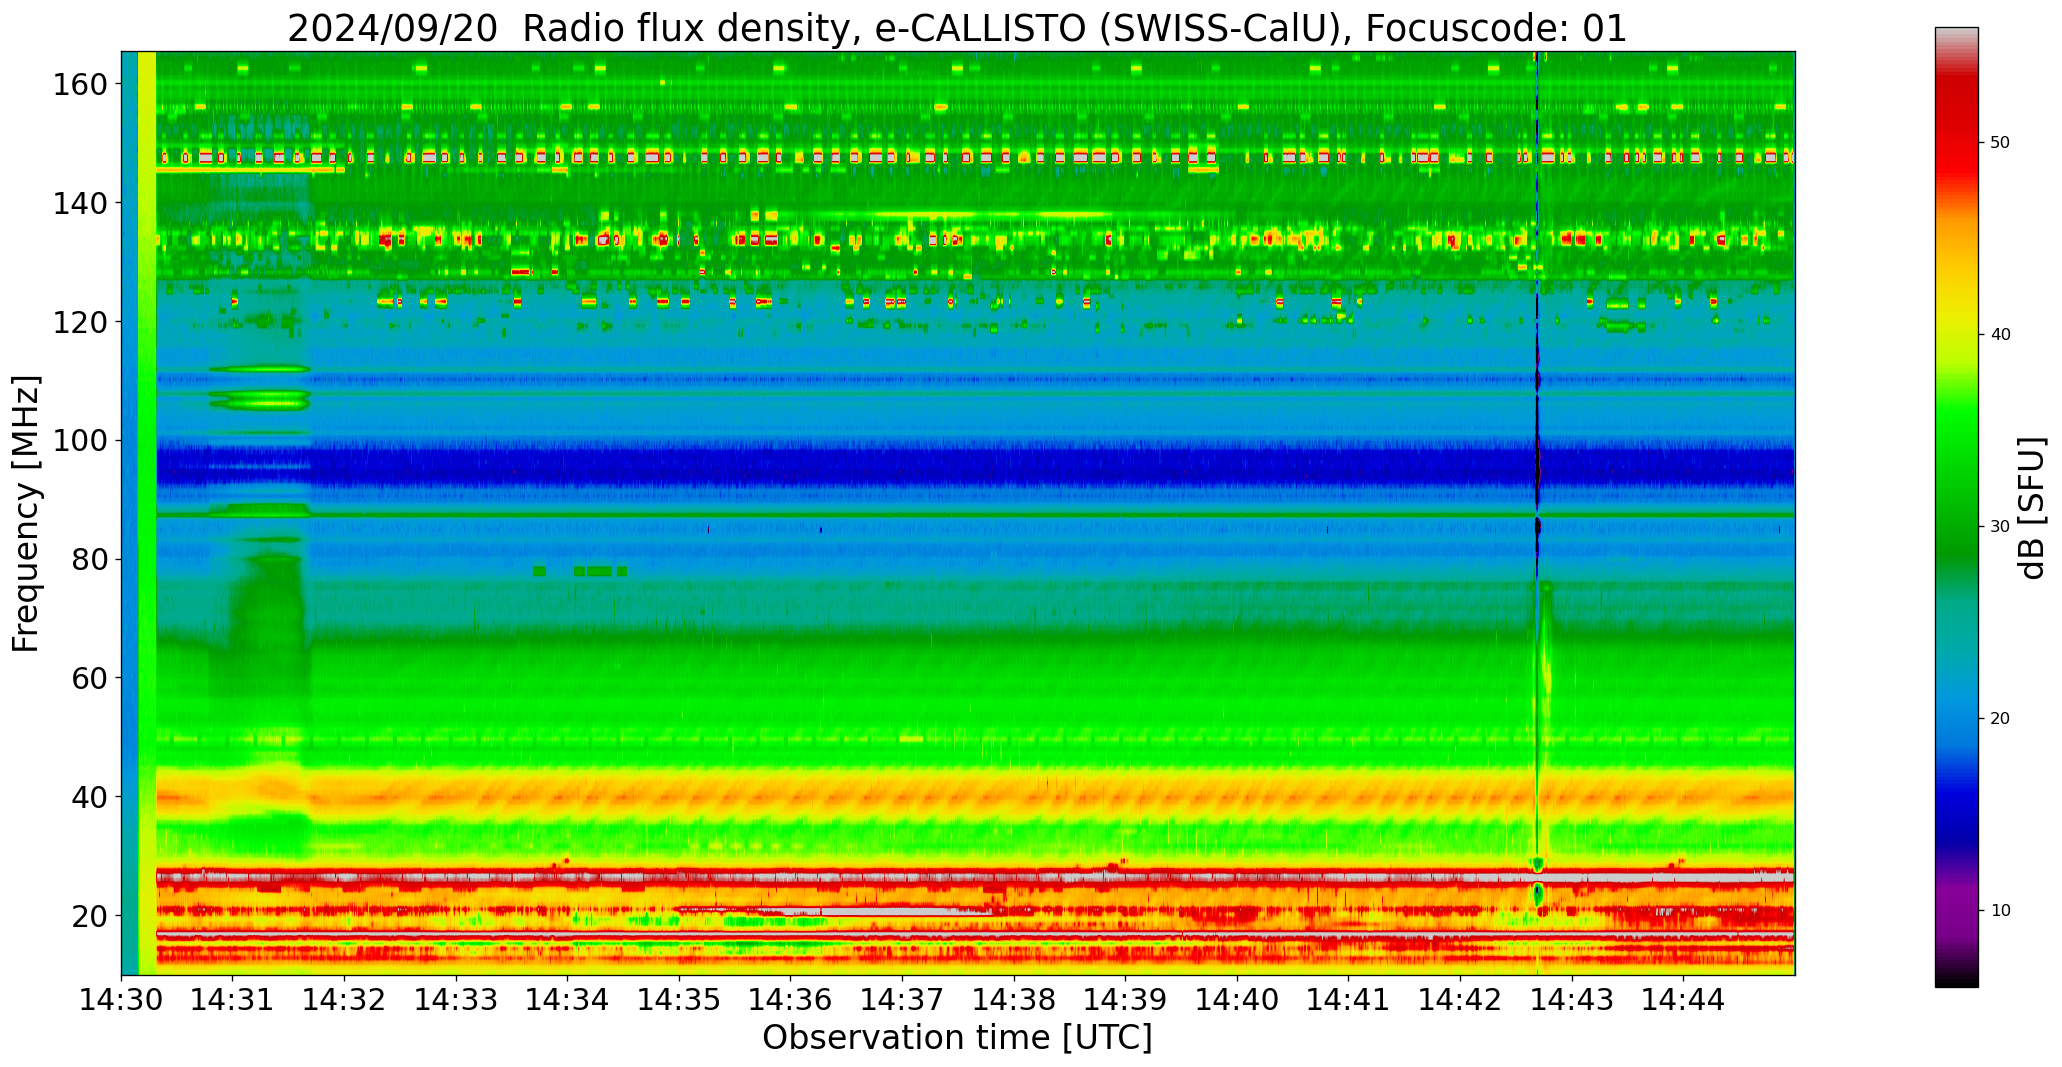Click the colorbar tick label 20

(x=2000, y=718)
